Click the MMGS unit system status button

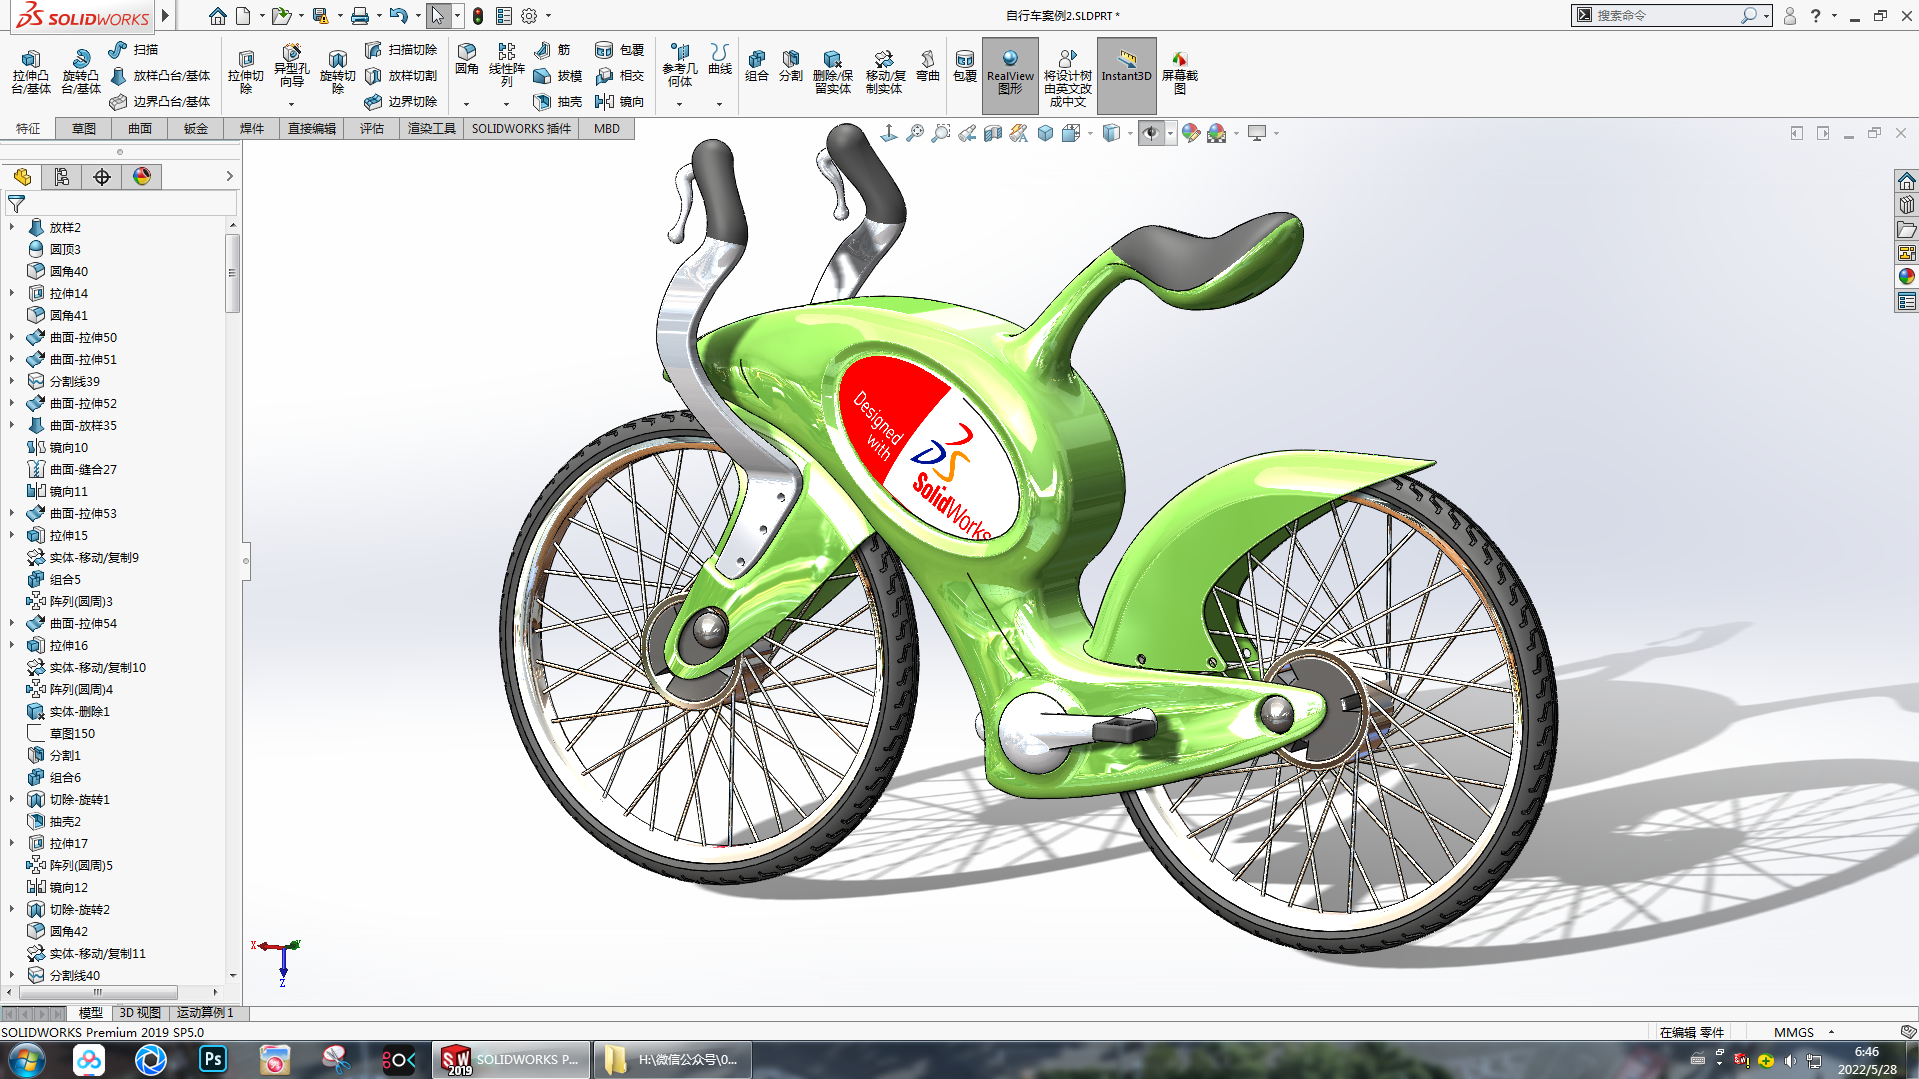tap(1794, 1032)
